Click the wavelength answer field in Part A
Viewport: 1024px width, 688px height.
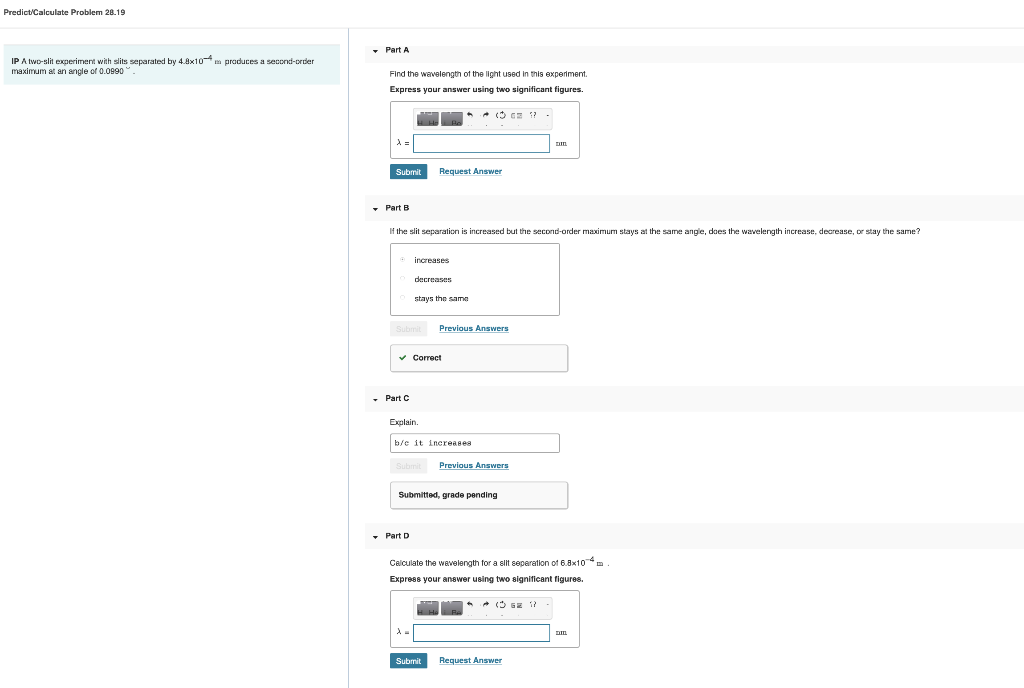click(481, 142)
